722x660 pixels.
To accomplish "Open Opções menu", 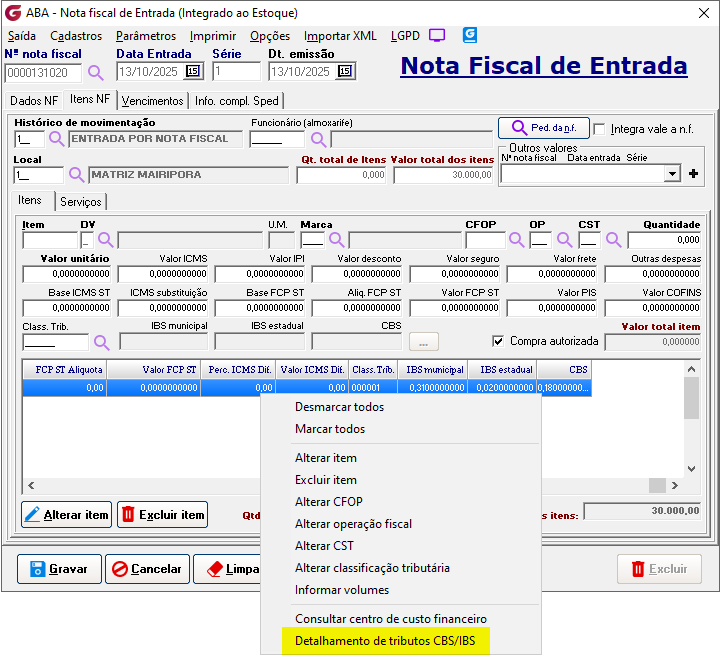I will (x=270, y=36).
